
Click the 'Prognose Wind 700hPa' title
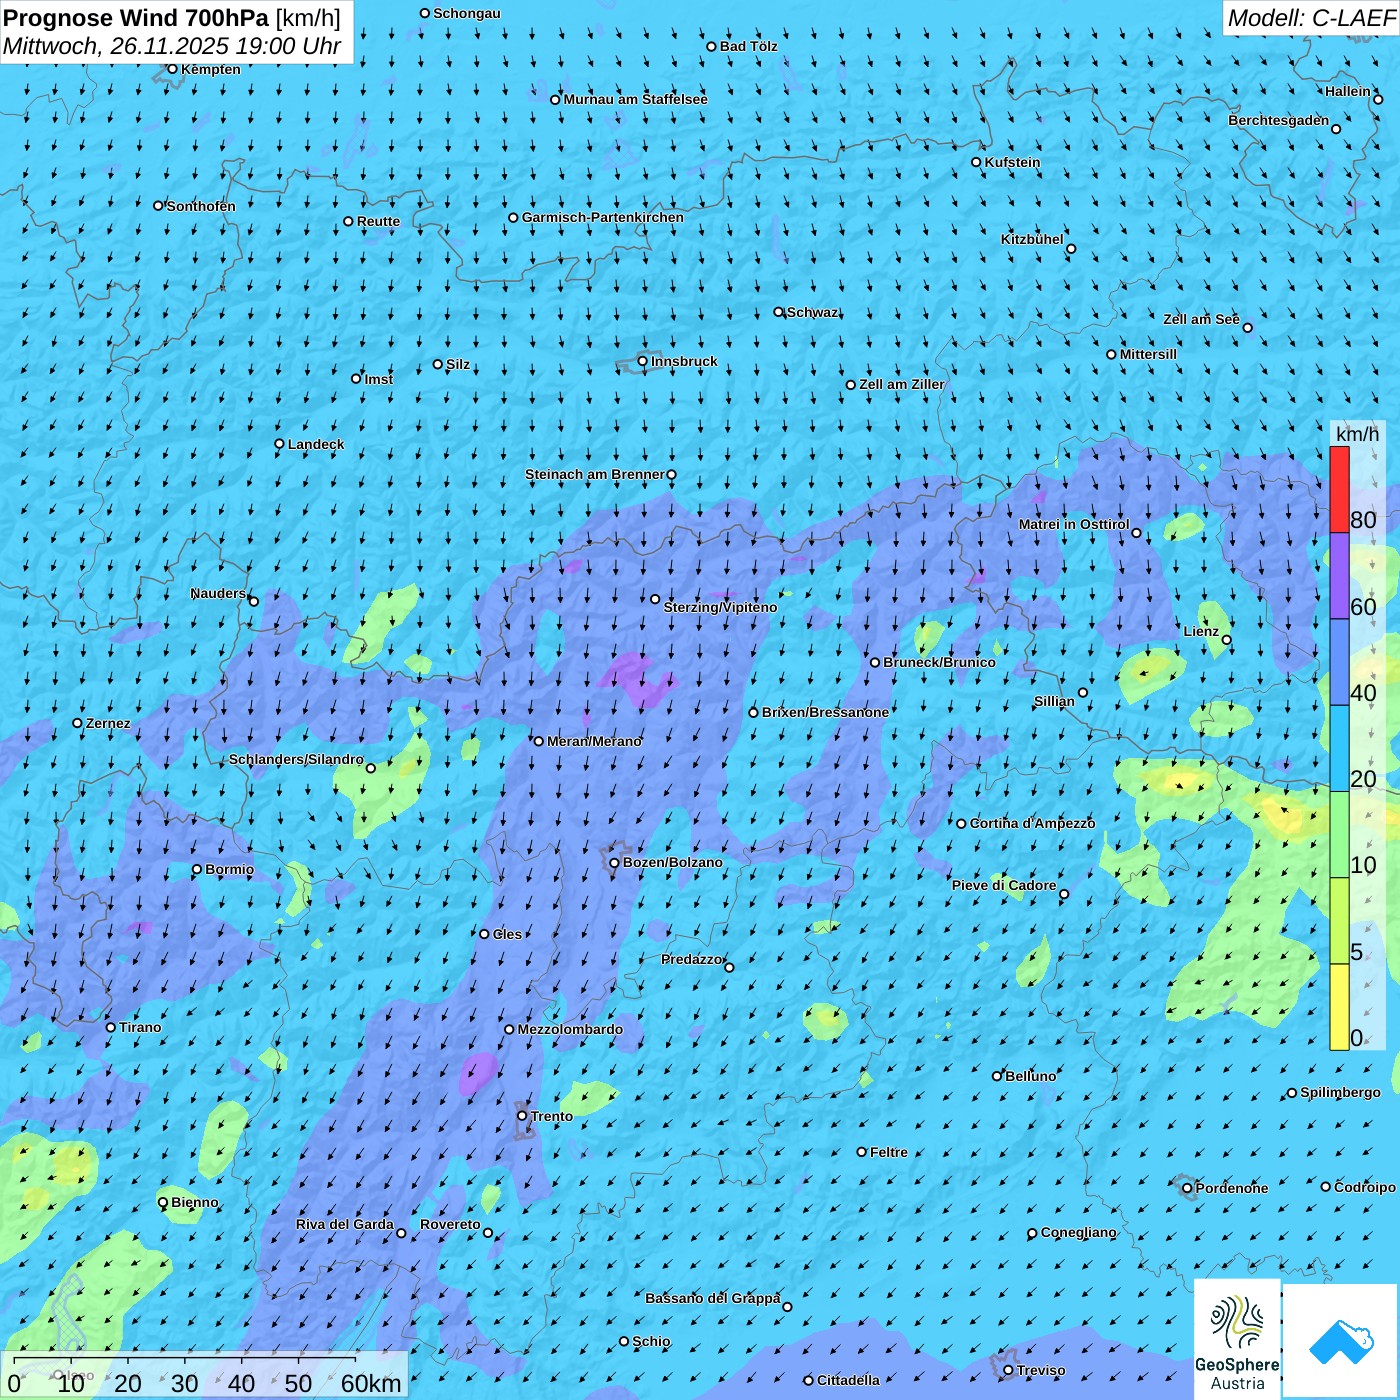[136, 18]
